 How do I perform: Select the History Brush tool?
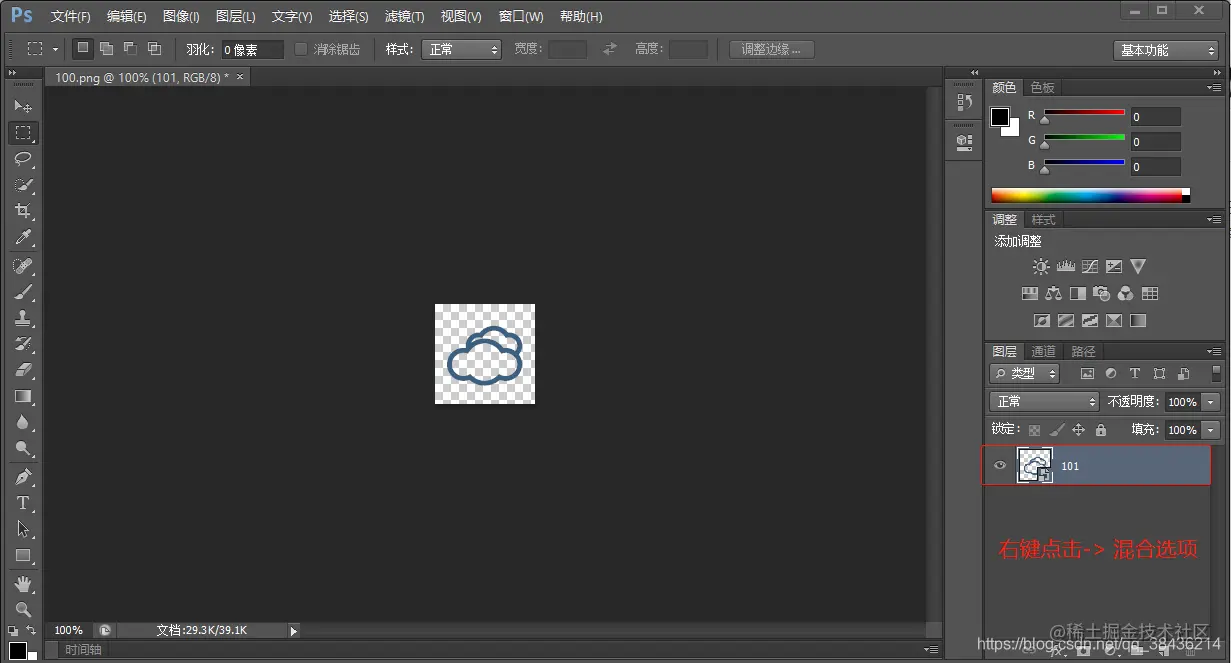23,344
